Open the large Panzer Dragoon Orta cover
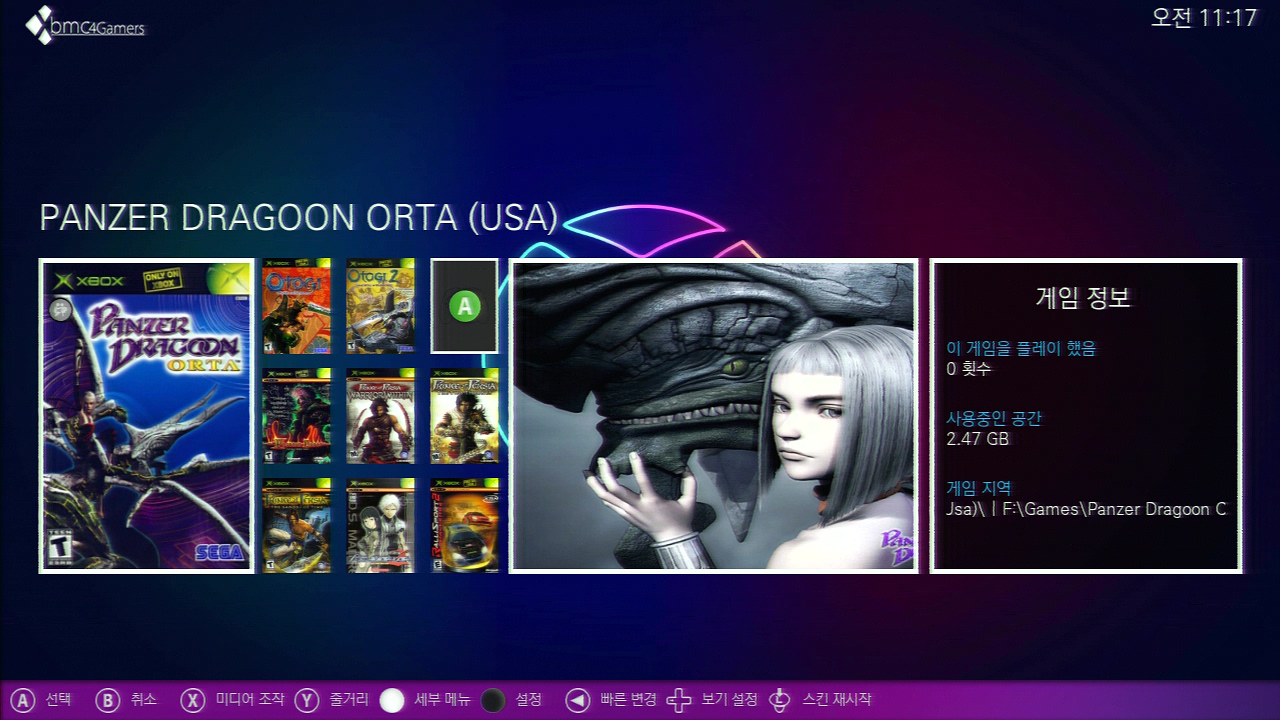 146,416
